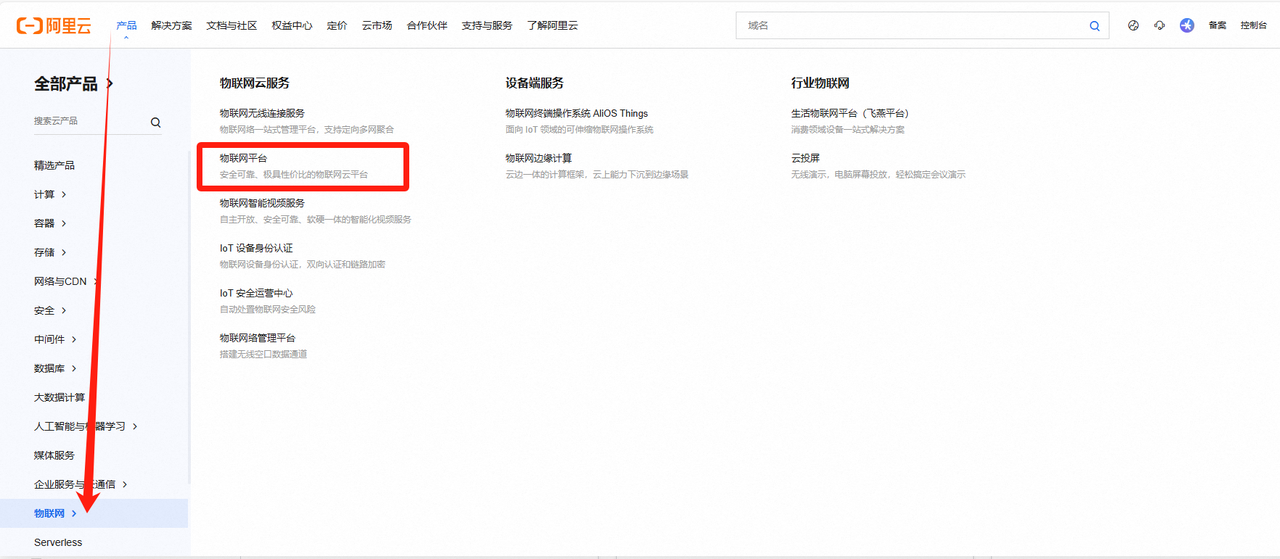Image resolution: width=1280 pixels, height=559 pixels.
Task: Open the 云投屏 product link
Action: click(x=806, y=158)
